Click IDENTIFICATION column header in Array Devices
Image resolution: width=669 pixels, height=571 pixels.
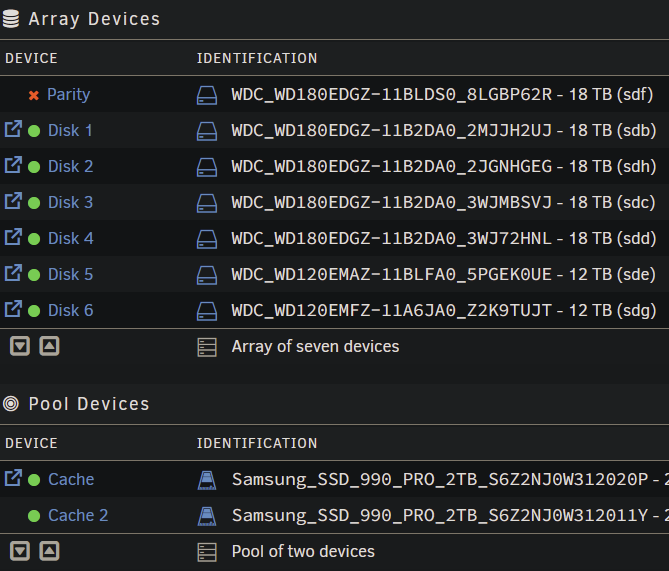[257, 58]
